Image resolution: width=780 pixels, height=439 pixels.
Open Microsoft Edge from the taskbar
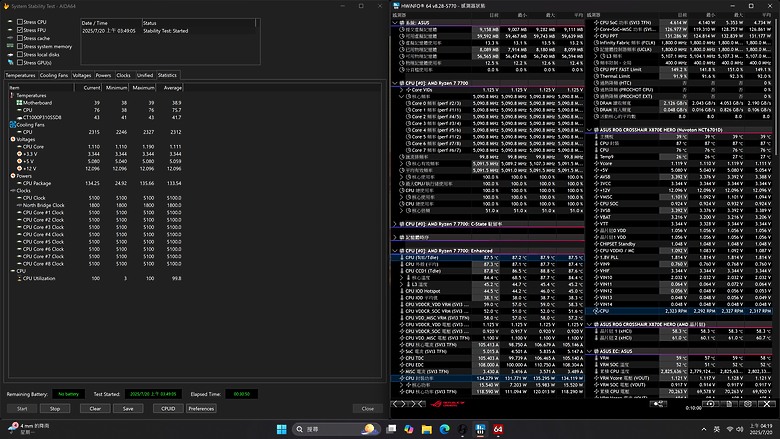(445, 429)
